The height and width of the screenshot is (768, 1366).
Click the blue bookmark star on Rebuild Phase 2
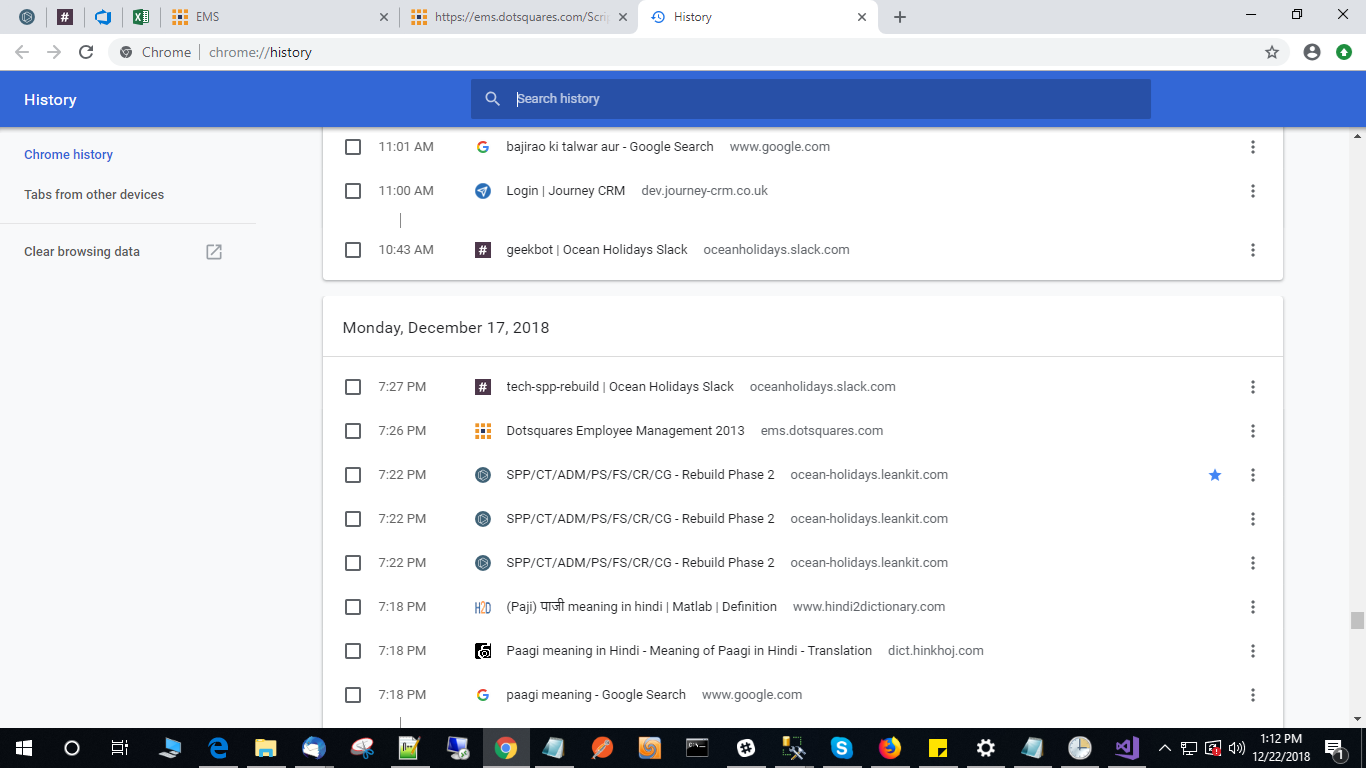tap(1215, 475)
